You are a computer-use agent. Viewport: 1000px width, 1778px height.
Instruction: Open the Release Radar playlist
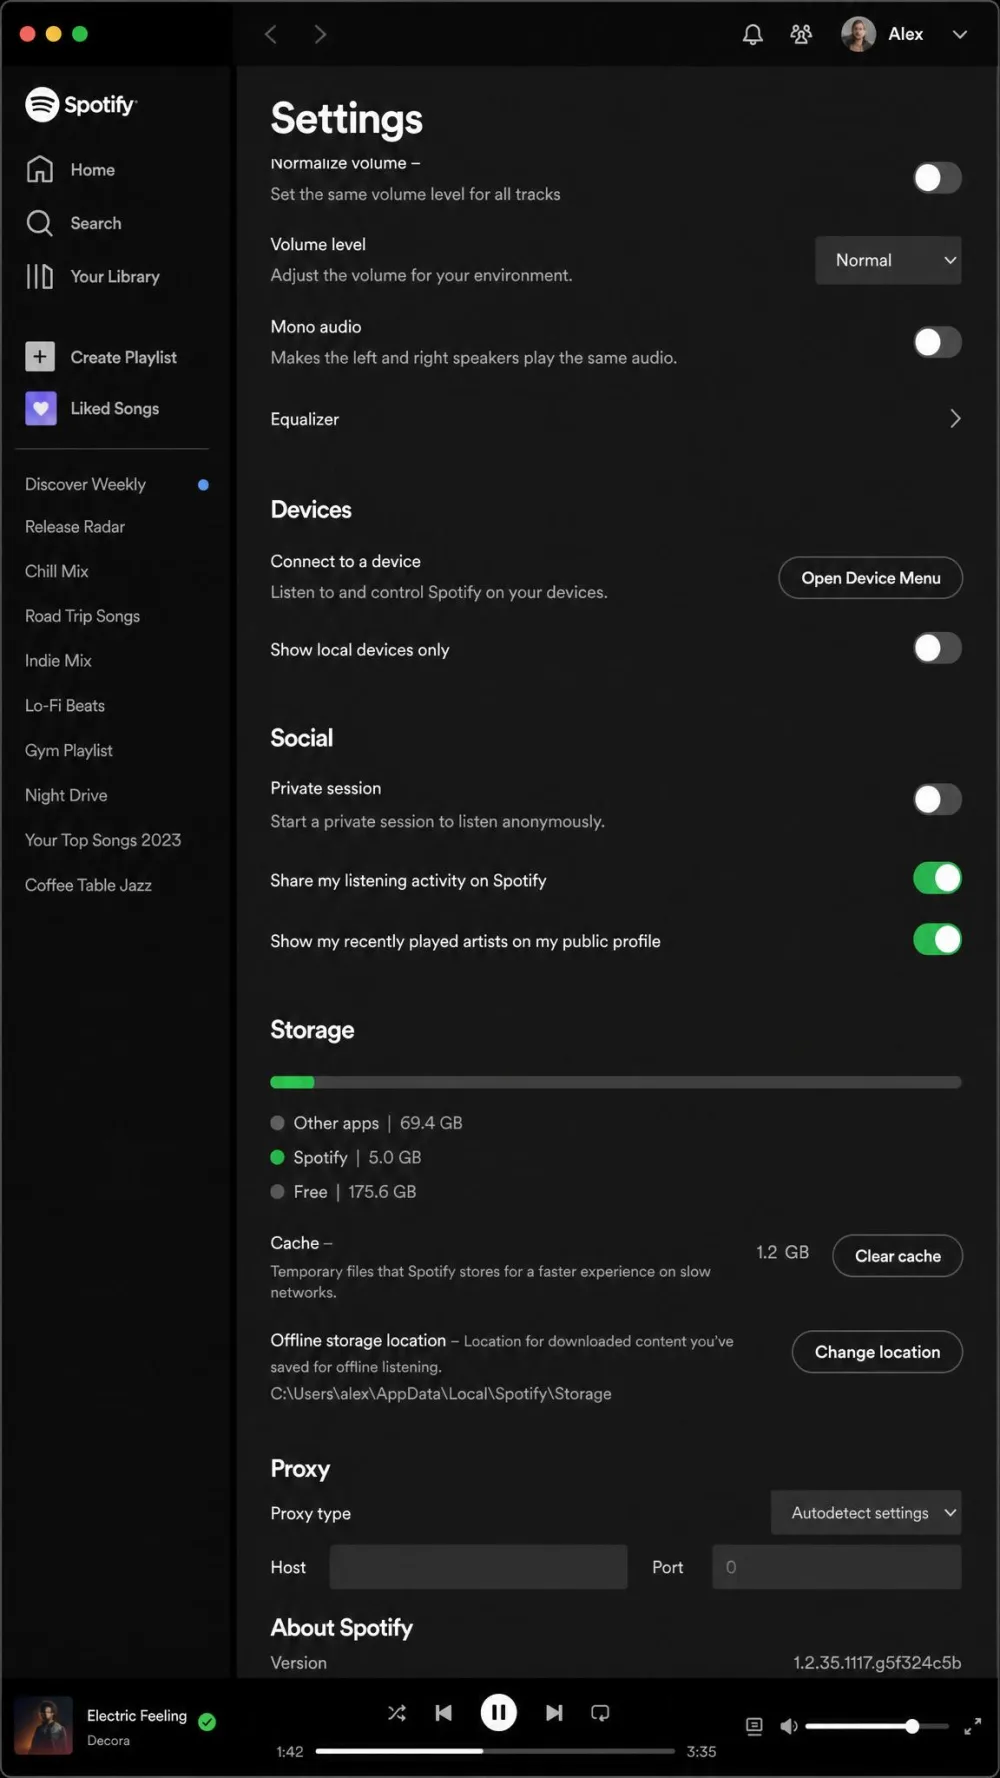pos(75,527)
